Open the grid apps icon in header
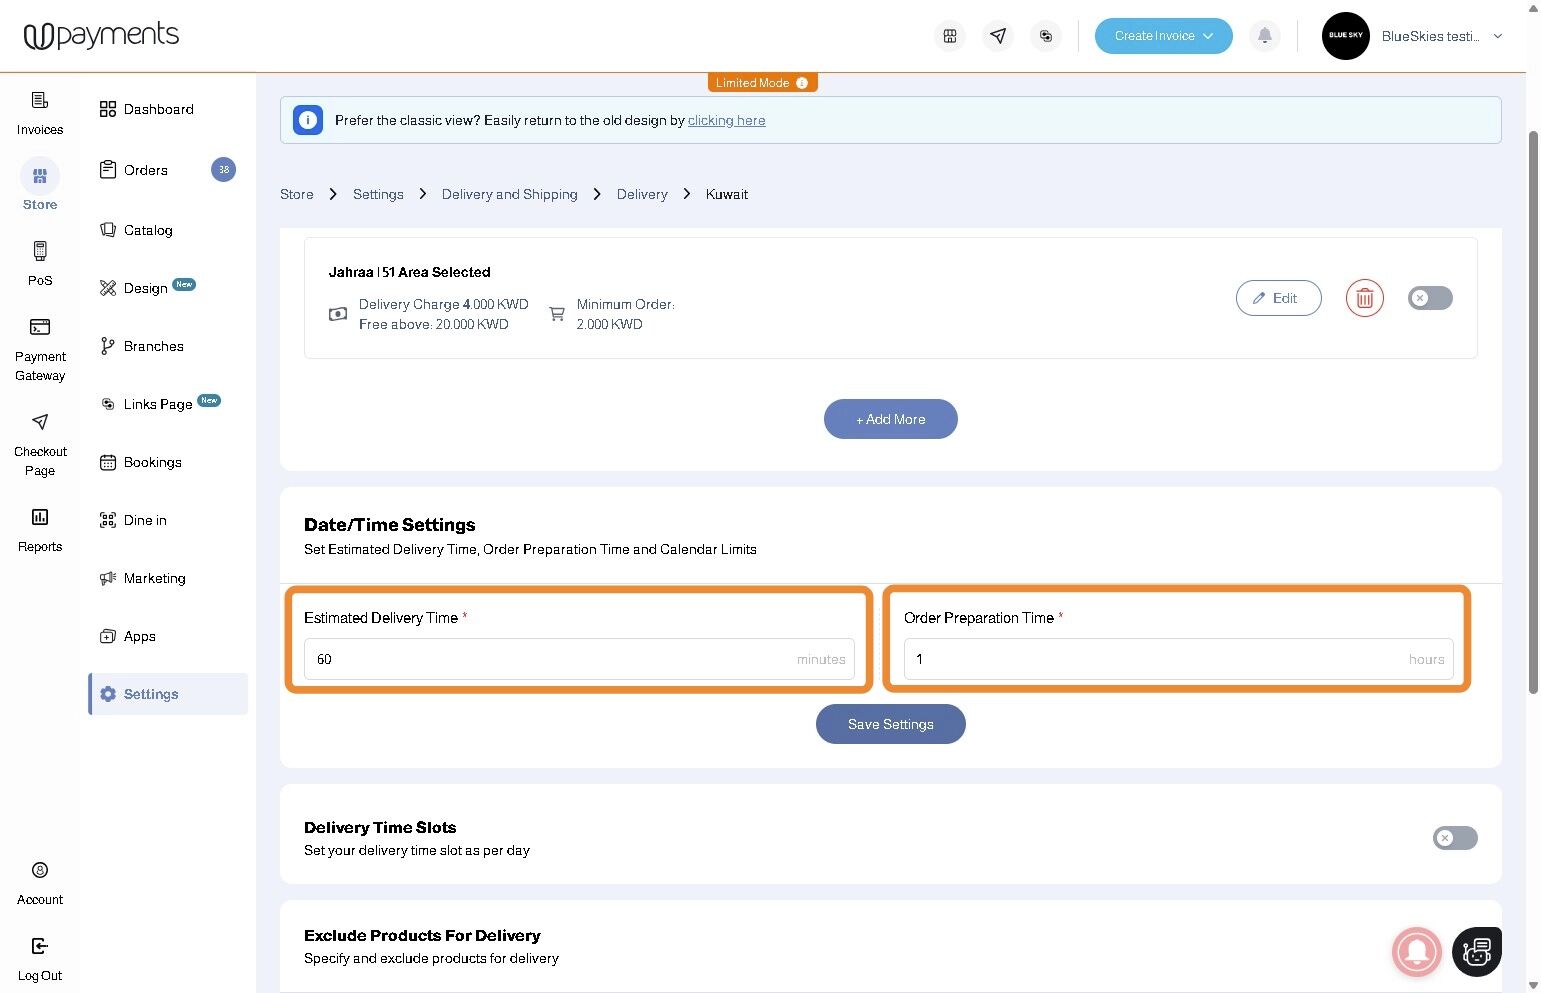The height and width of the screenshot is (993, 1541). pyautogui.click(x=950, y=36)
